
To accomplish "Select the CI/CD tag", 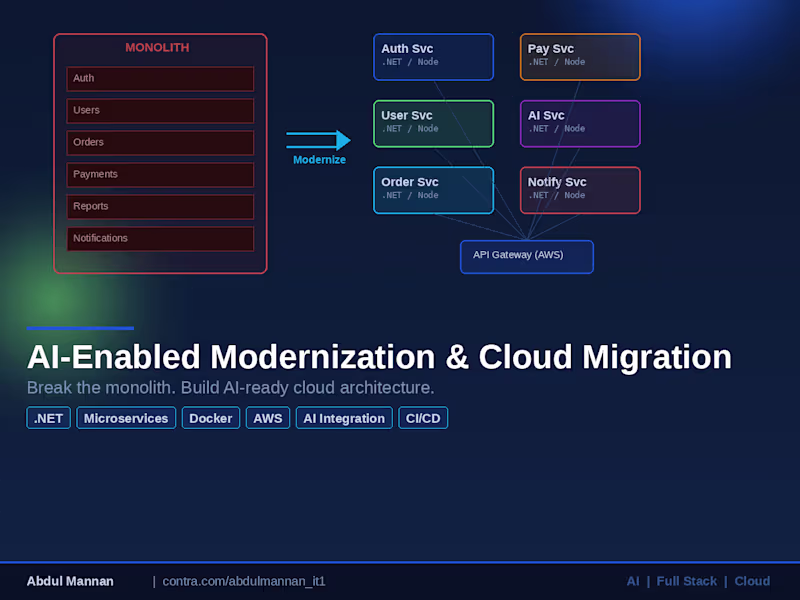I will [423, 418].
